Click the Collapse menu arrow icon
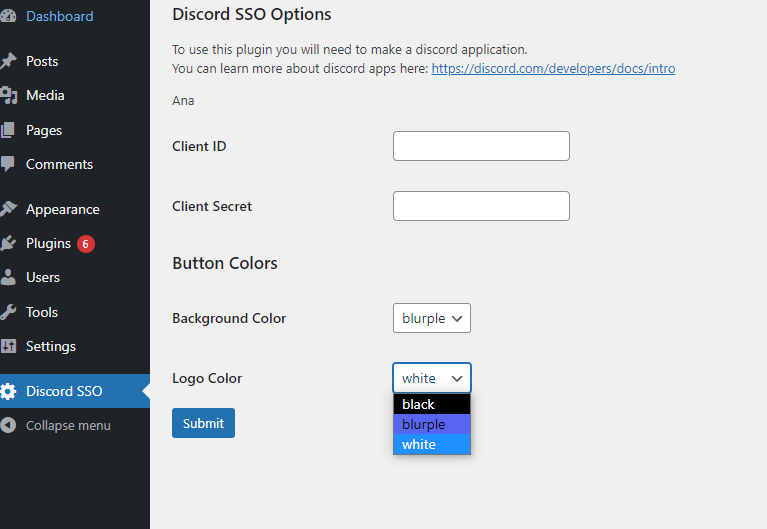The image size is (767, 529). pyautogui.click(x=8, y=425)
